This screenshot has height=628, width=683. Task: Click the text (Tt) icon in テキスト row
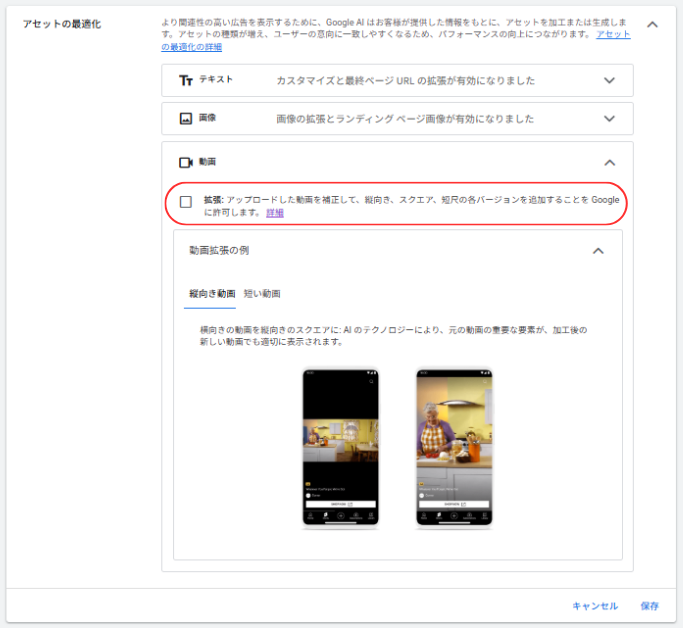(x=185, y=80)
